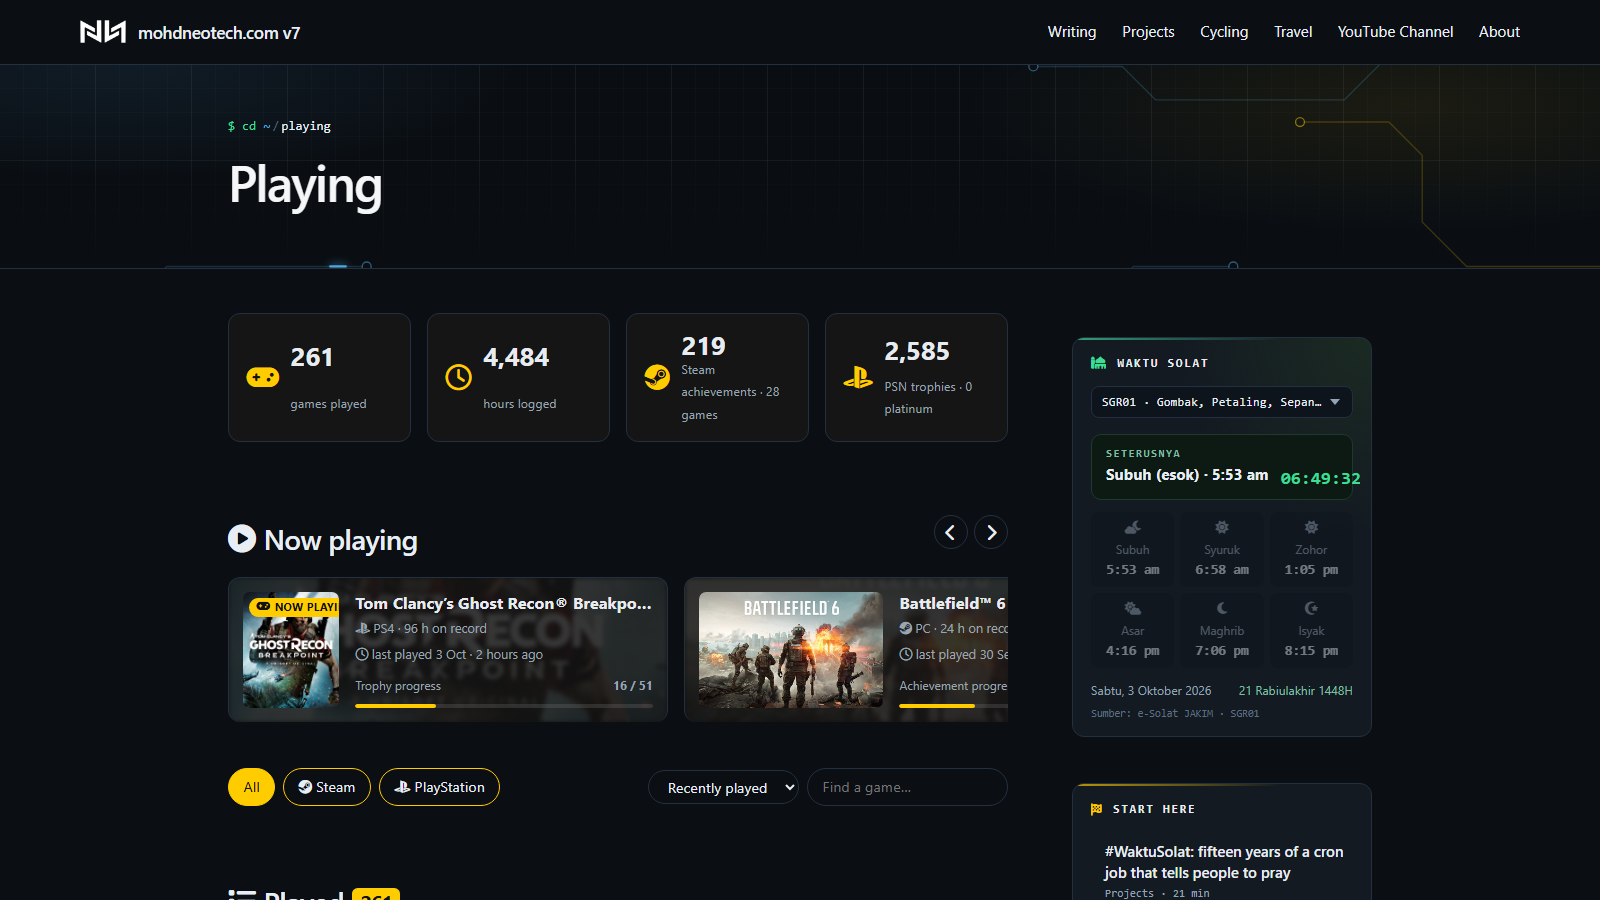The width and height of the screenshot is (1600, 900).
Task: Open the Recently played sort dropdown
Action: click(x=723, y=788)
